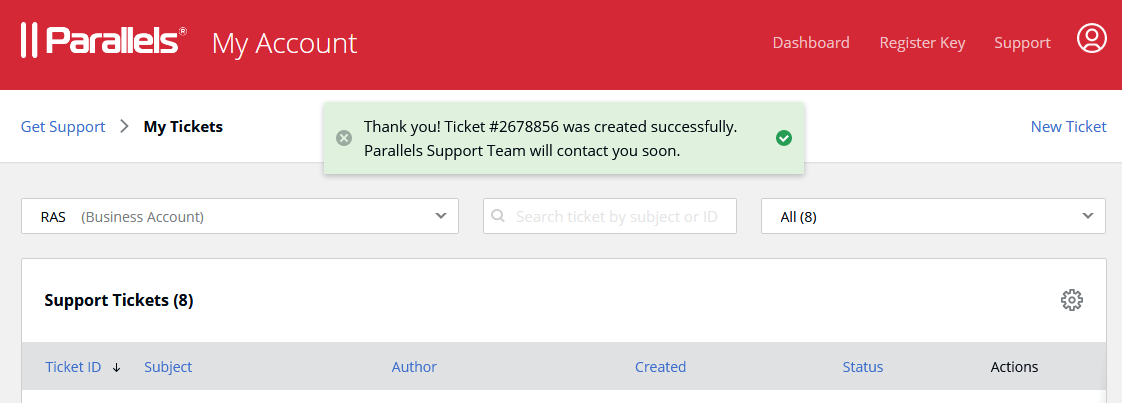This screenshot has width=1122, height=403.
Task: Go to the Dashboard menu
Action: pos(811,43)
